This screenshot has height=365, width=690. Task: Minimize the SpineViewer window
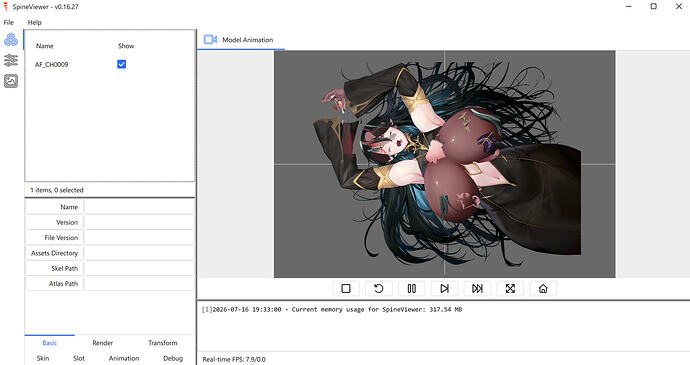629,6
